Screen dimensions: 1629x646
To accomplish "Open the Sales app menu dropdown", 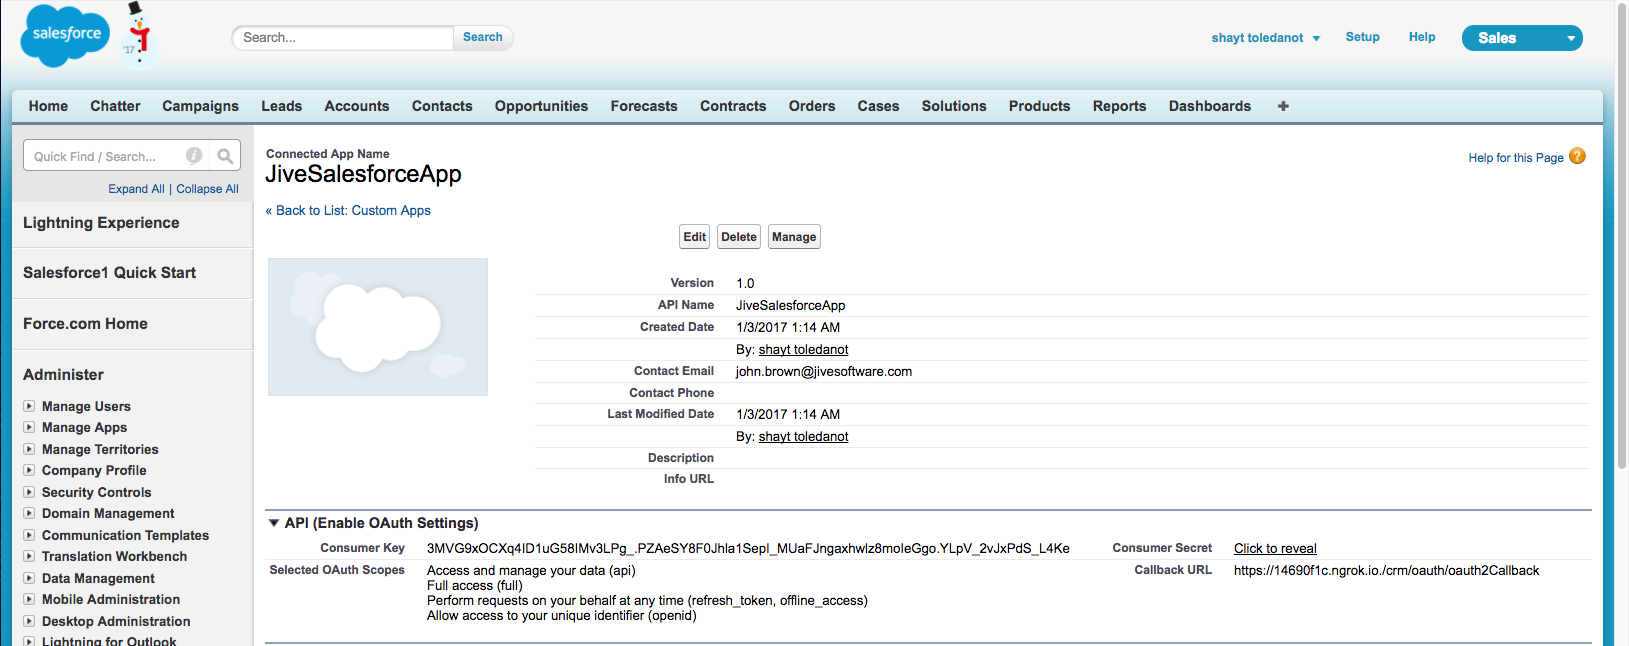I will coord(1522,38).
